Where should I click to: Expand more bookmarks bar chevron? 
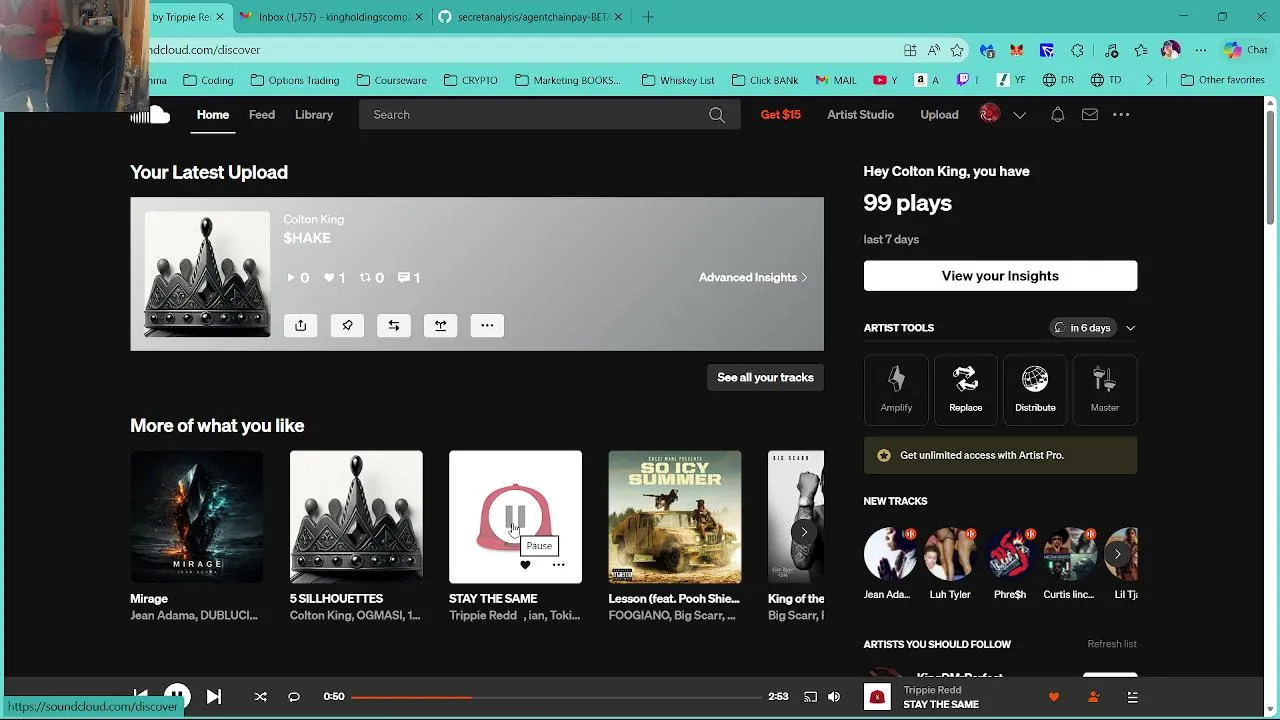pos(1149,80)
